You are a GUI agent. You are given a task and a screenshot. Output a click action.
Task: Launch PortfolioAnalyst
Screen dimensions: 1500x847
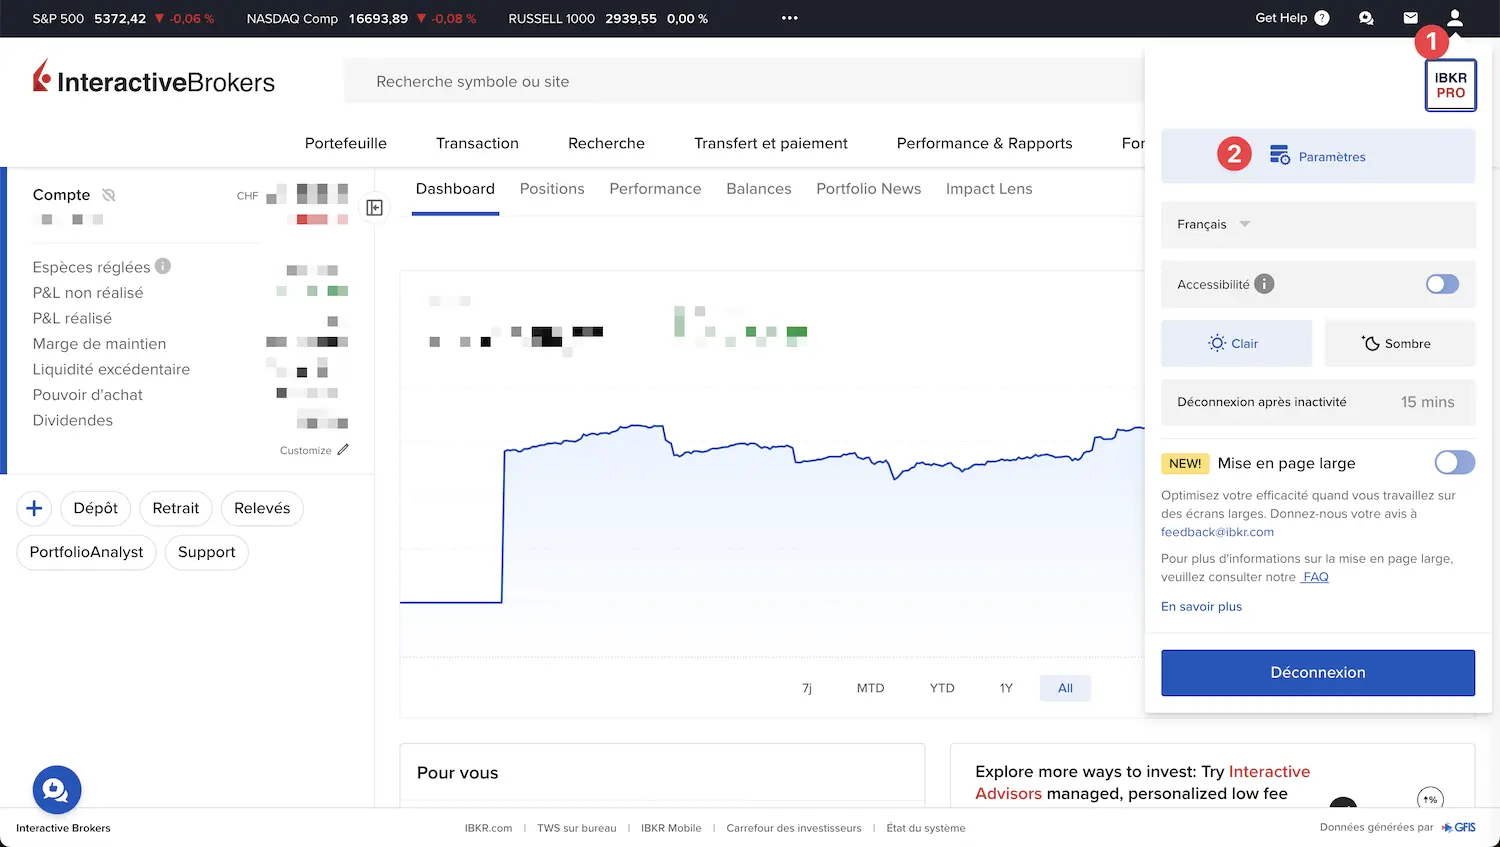click(87, 552)
